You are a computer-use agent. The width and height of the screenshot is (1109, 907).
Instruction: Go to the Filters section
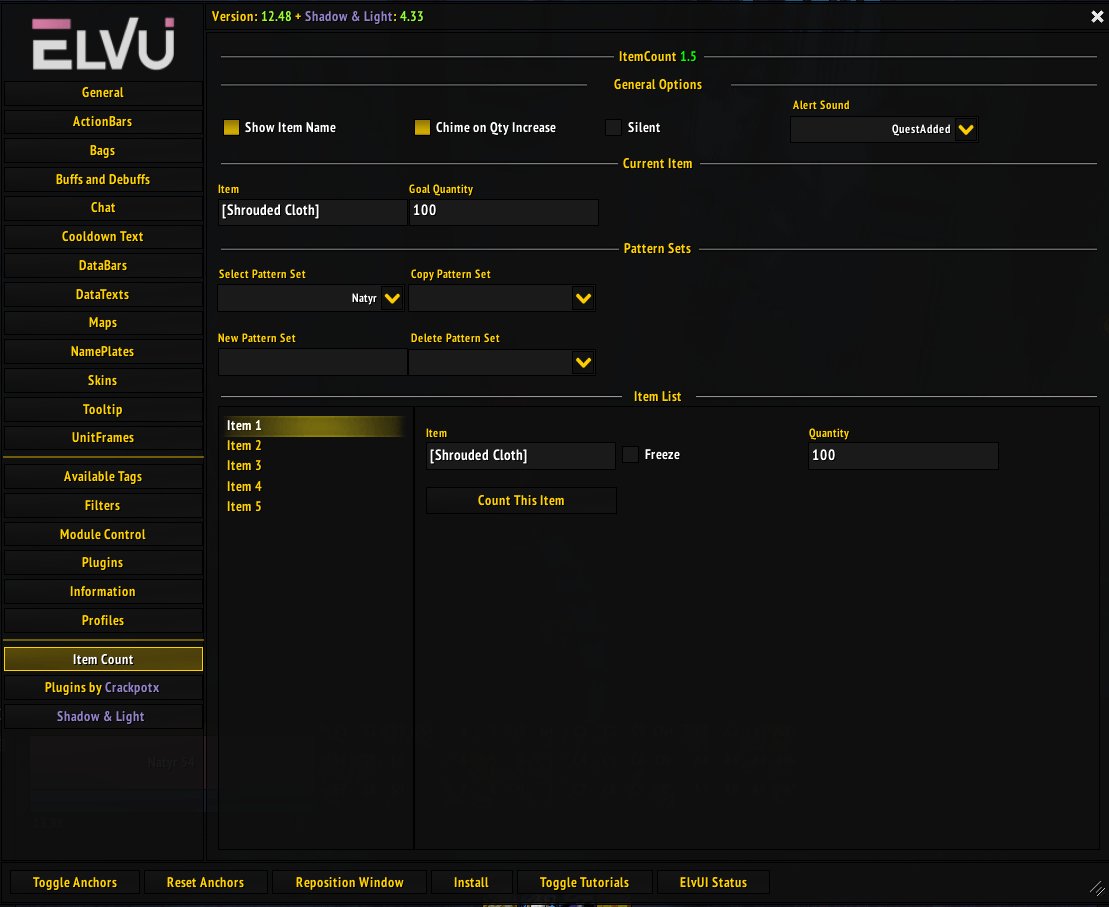[103, 506]
